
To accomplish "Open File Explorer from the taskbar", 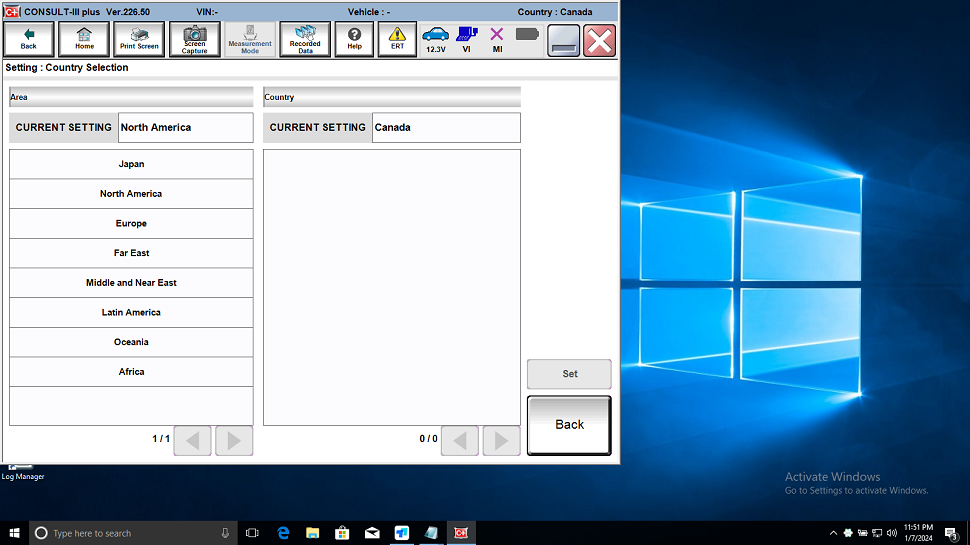I will coord(312,533).
